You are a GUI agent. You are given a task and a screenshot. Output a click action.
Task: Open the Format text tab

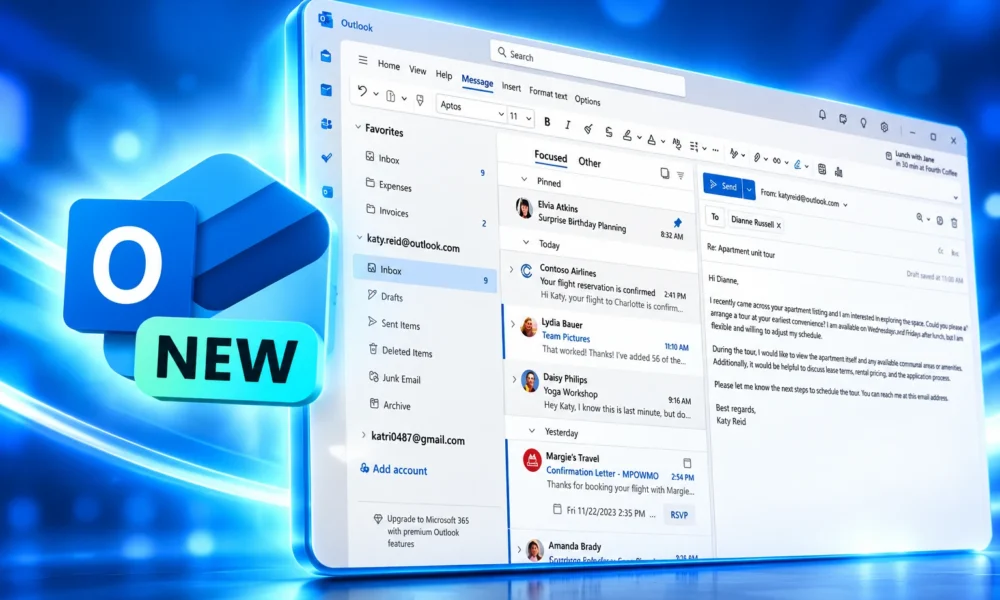point(548,94)
